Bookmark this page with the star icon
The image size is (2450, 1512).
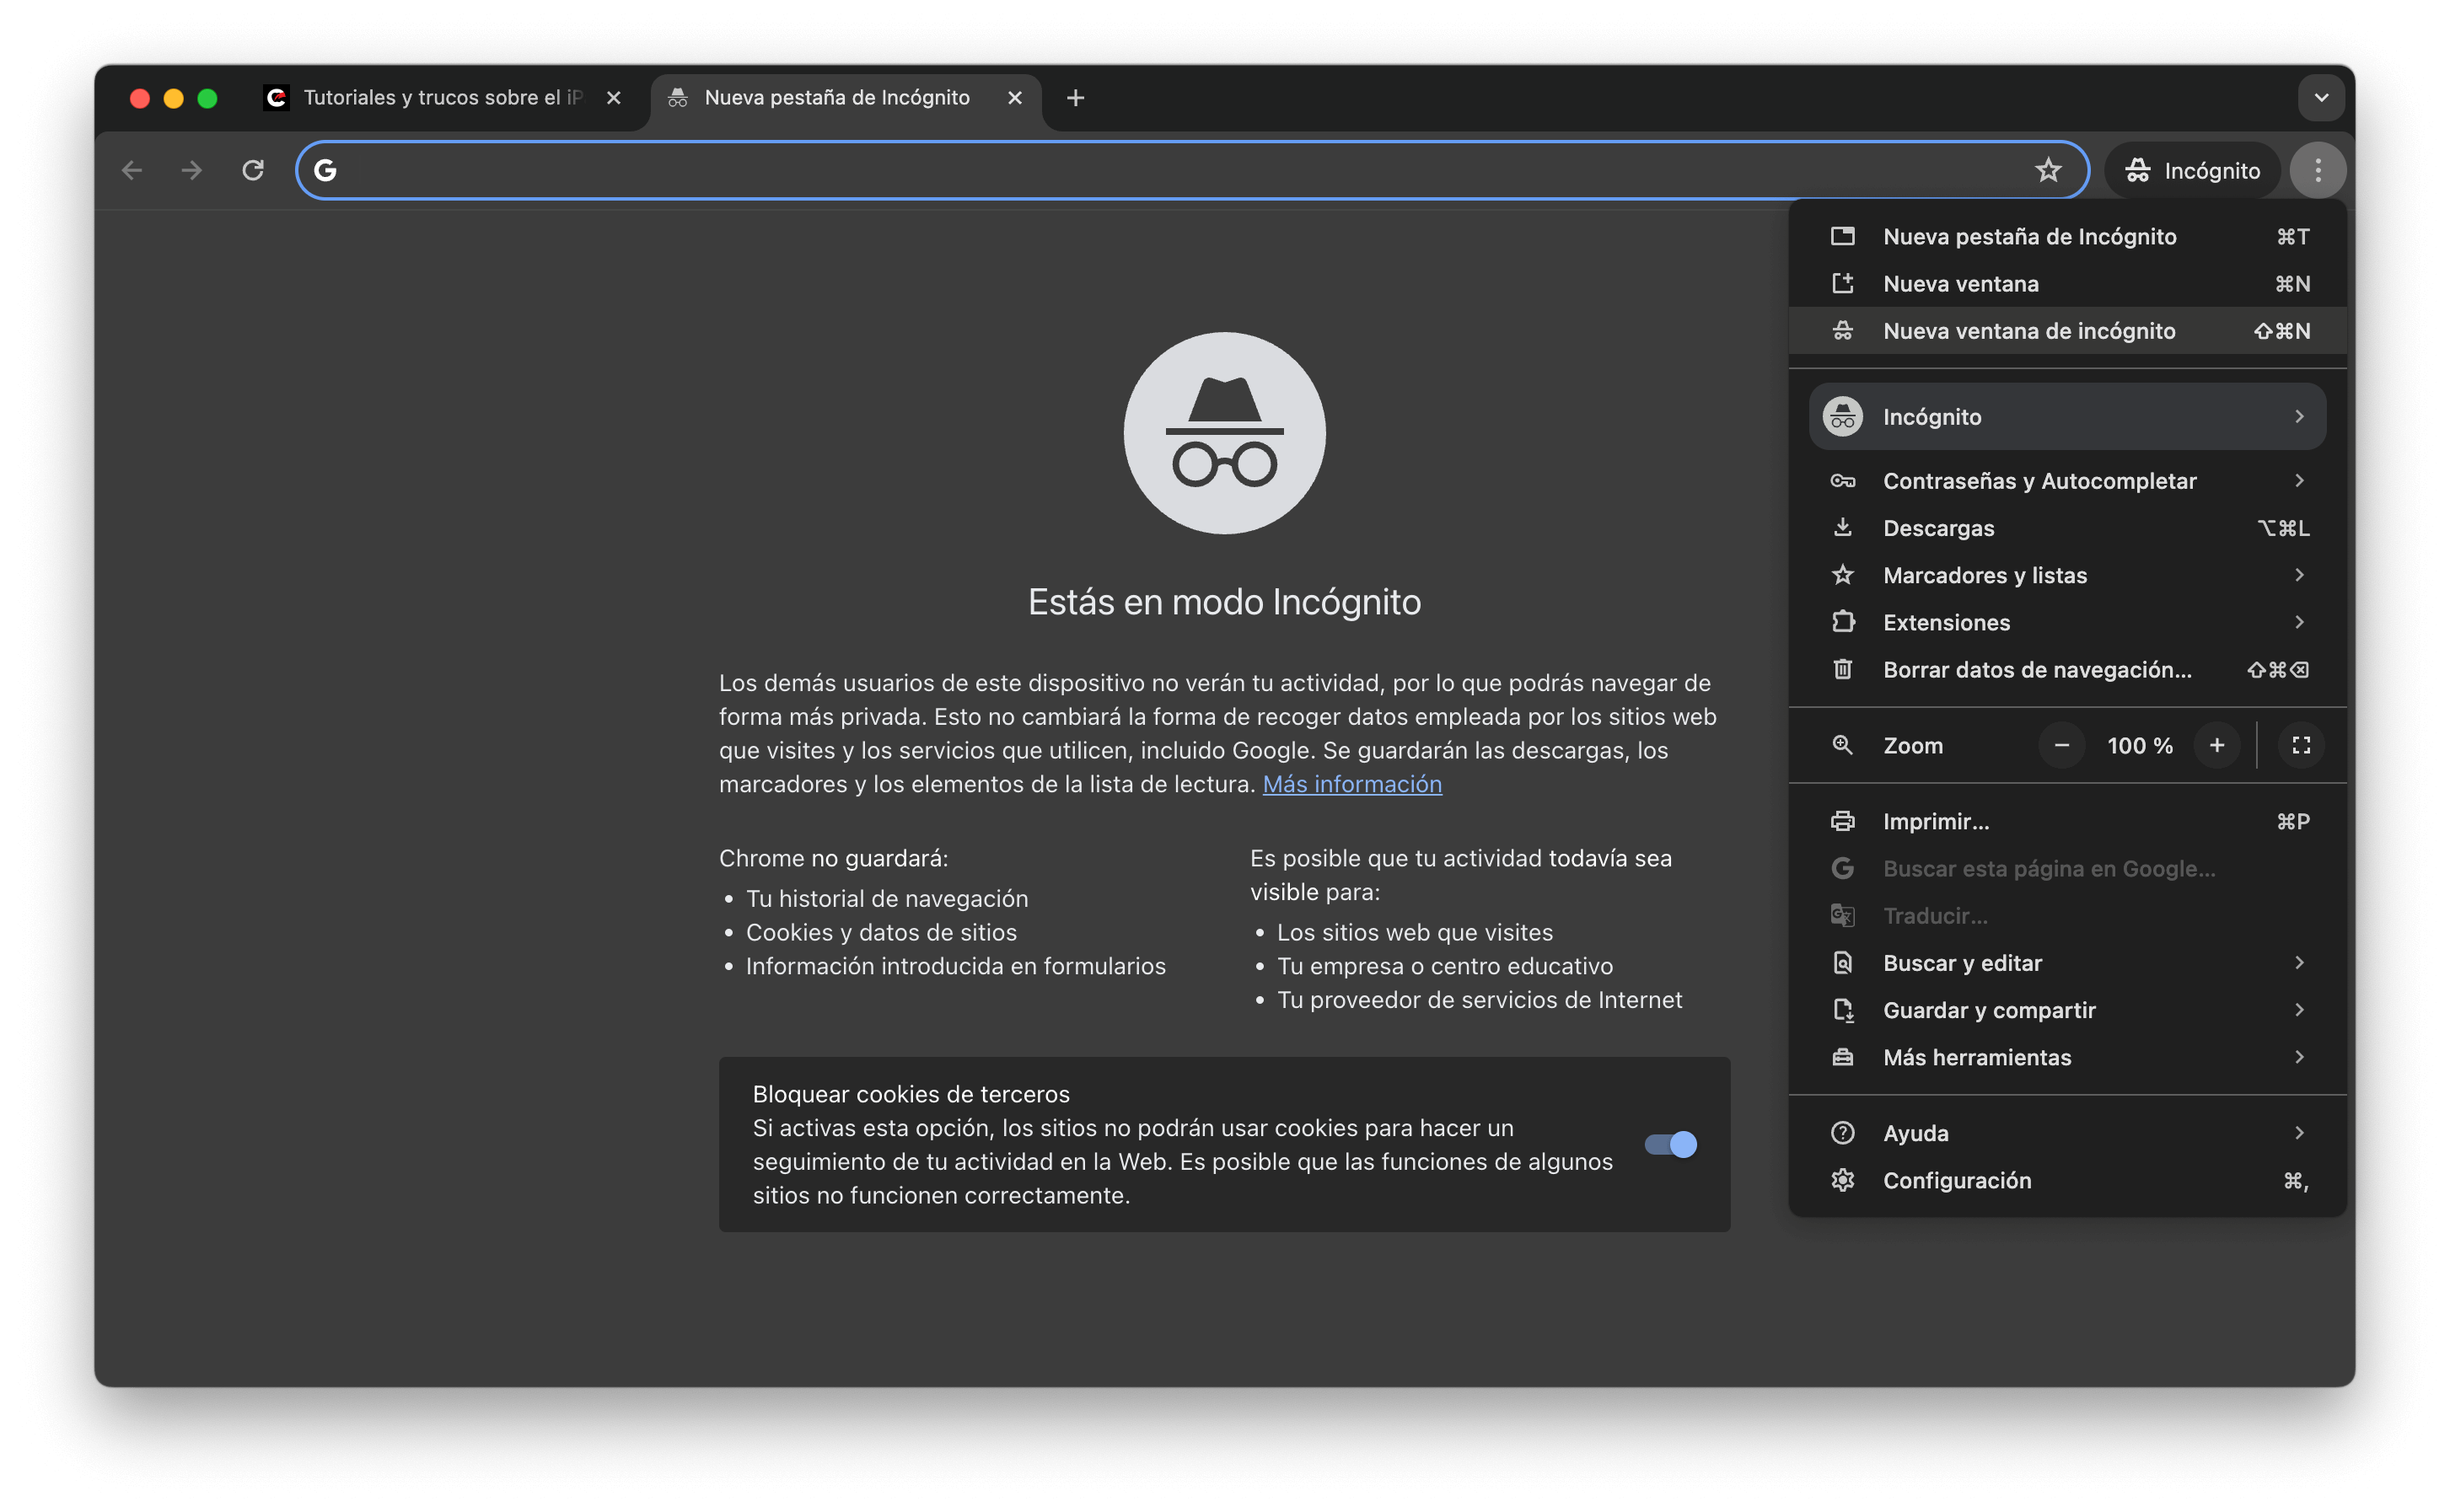tap(2048, 170)
